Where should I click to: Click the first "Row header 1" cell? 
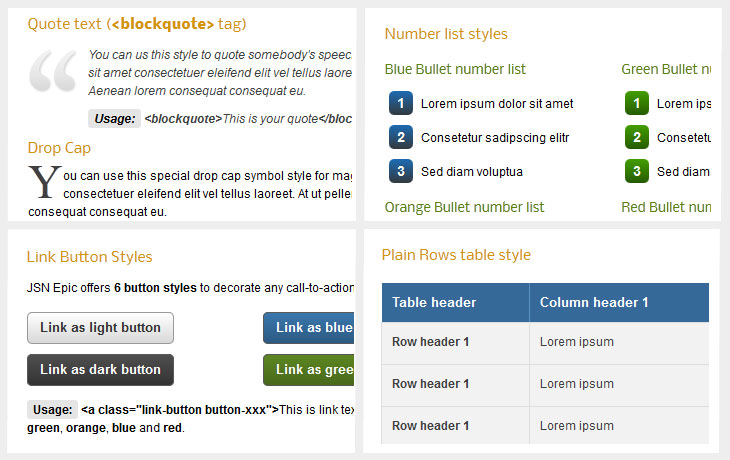(430, 342)
